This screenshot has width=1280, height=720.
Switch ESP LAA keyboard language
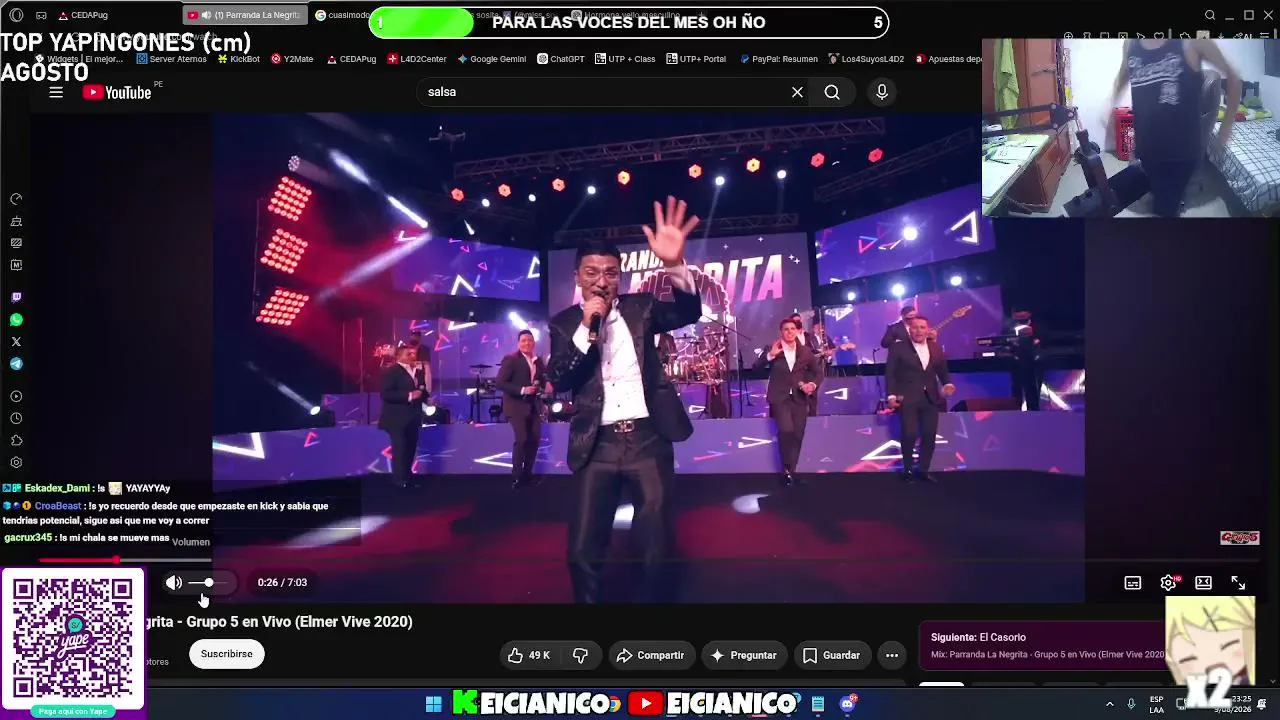[1156, 704]
